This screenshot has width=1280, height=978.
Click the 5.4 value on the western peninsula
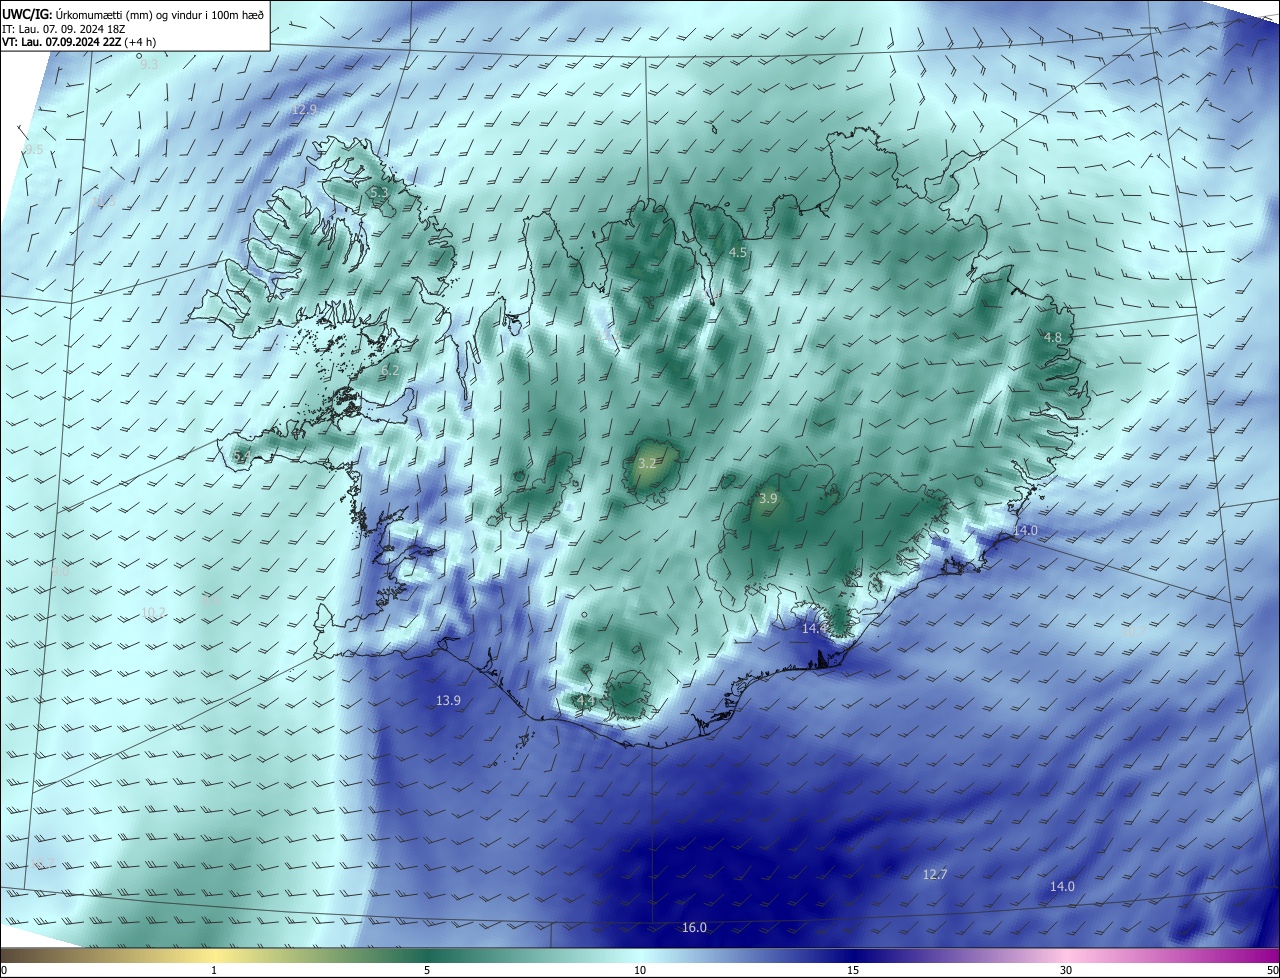coord(241,457)
